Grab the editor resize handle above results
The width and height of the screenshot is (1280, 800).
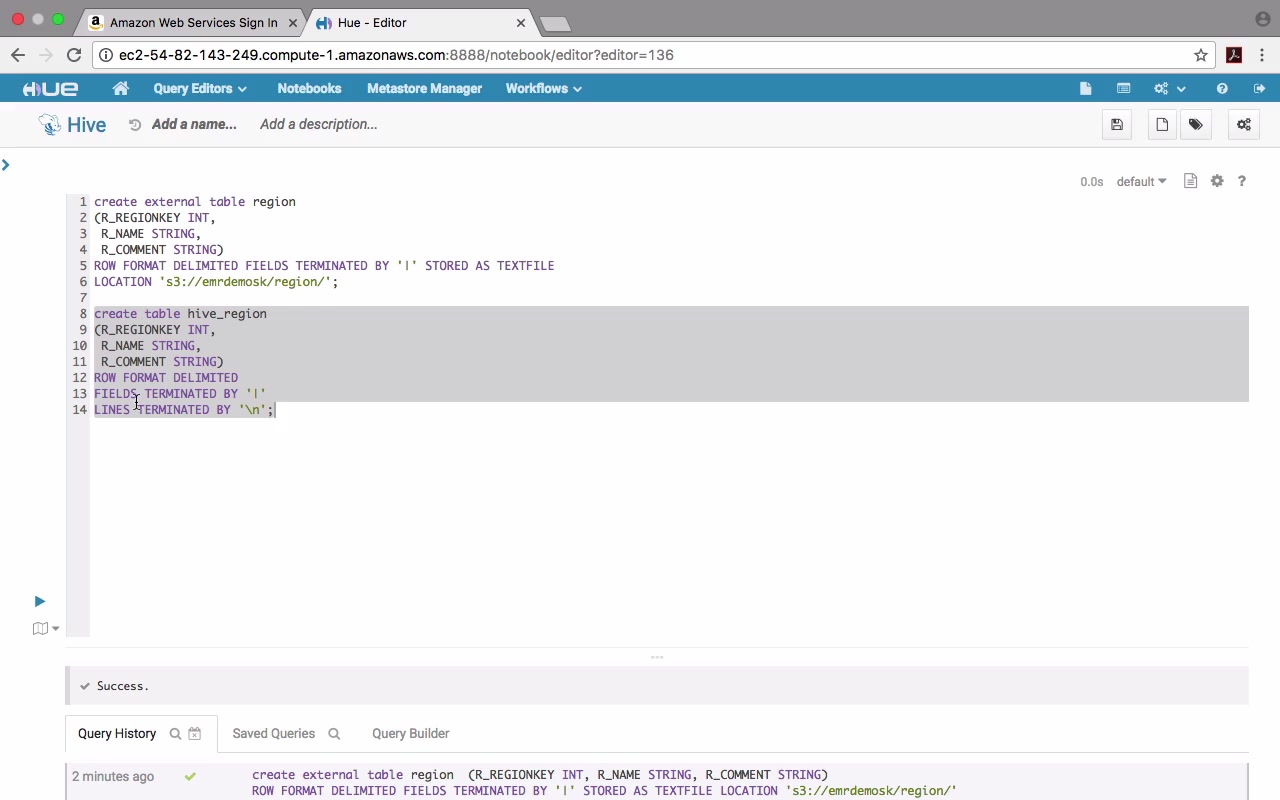(657, 657)
